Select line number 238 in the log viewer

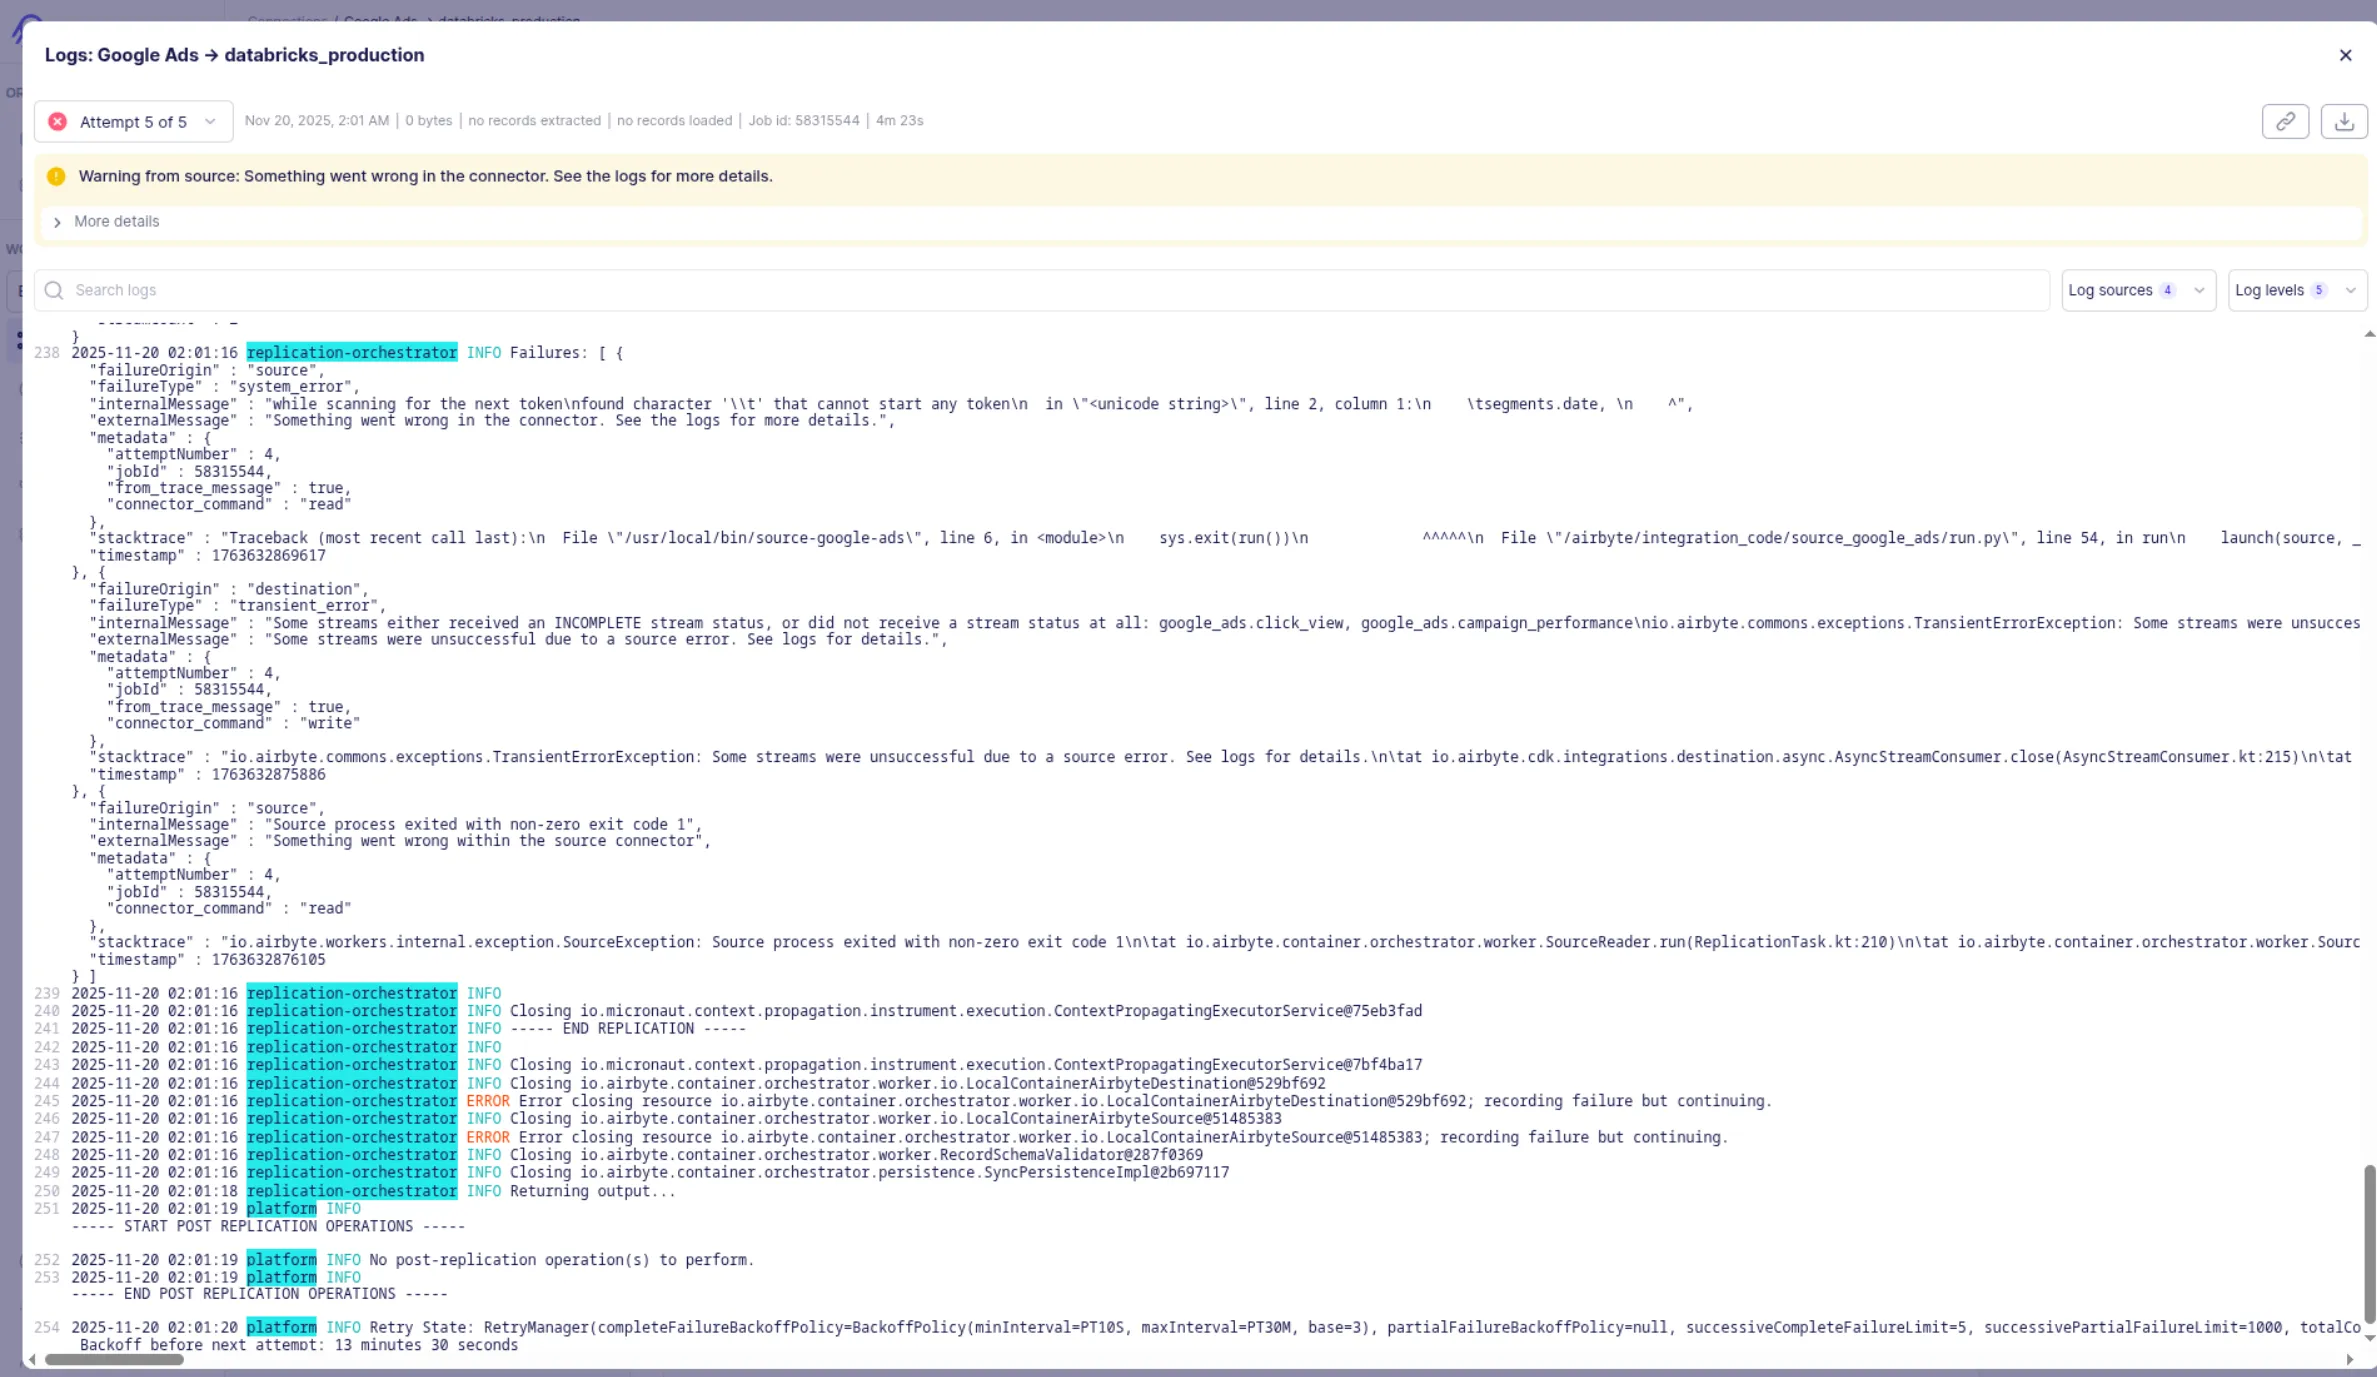point(46,352)
